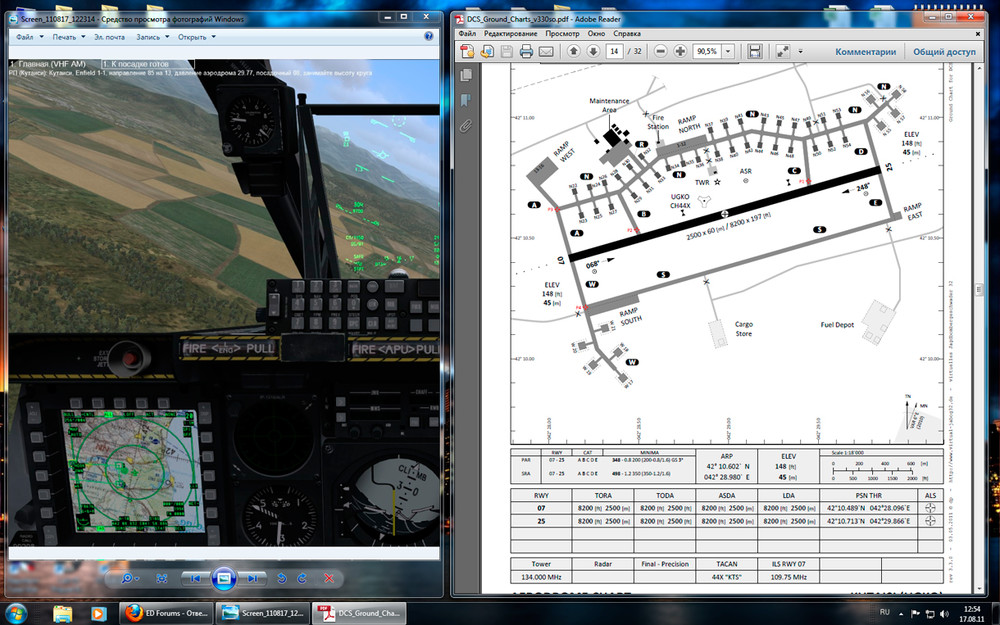Open the Комментарии pane
The height and width of the screenshot is (625, 1000).
click(x=865, y=52)
